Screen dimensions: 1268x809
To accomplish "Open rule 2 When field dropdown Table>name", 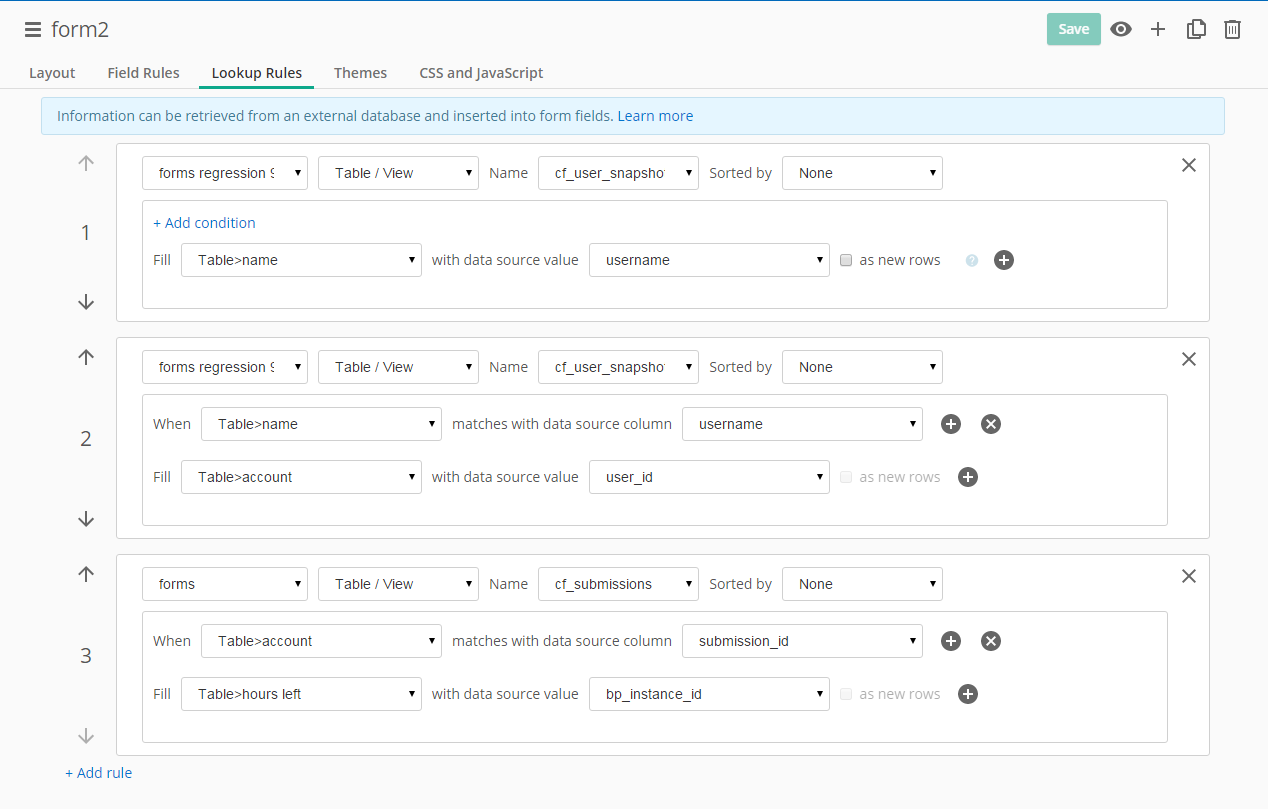I will point(321,424).
